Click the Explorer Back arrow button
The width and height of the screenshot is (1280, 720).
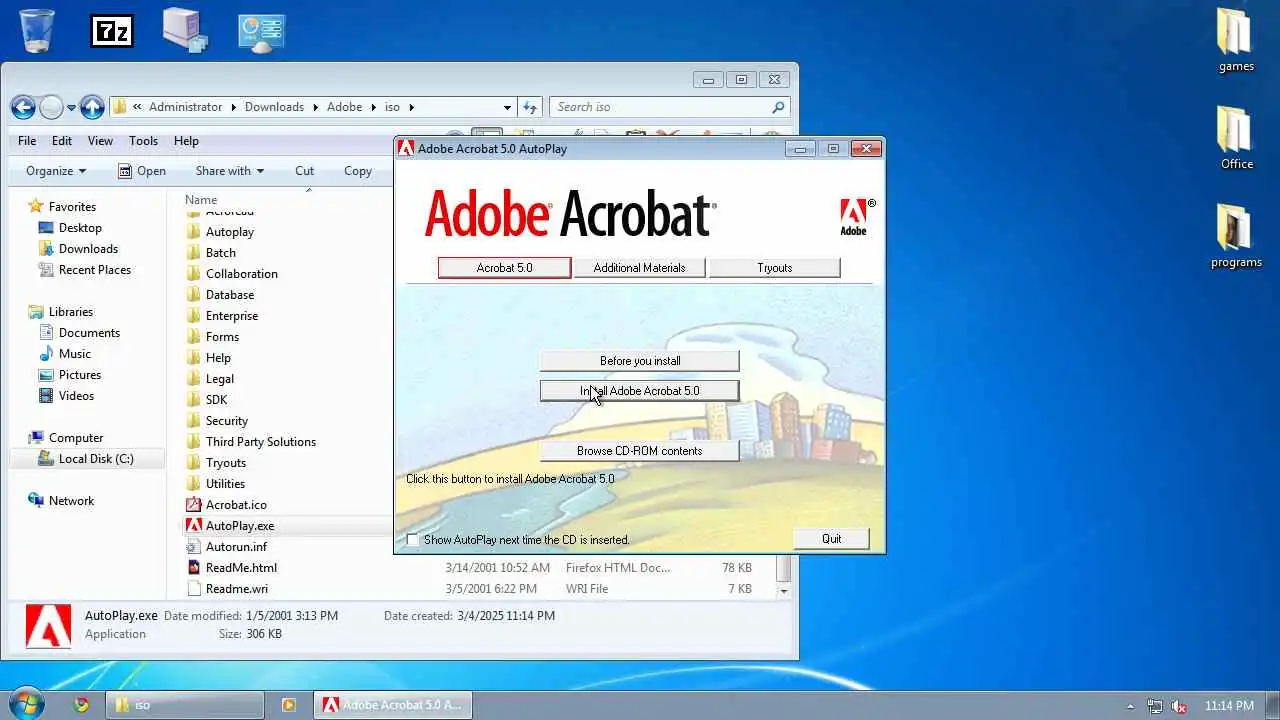[23, 107]
